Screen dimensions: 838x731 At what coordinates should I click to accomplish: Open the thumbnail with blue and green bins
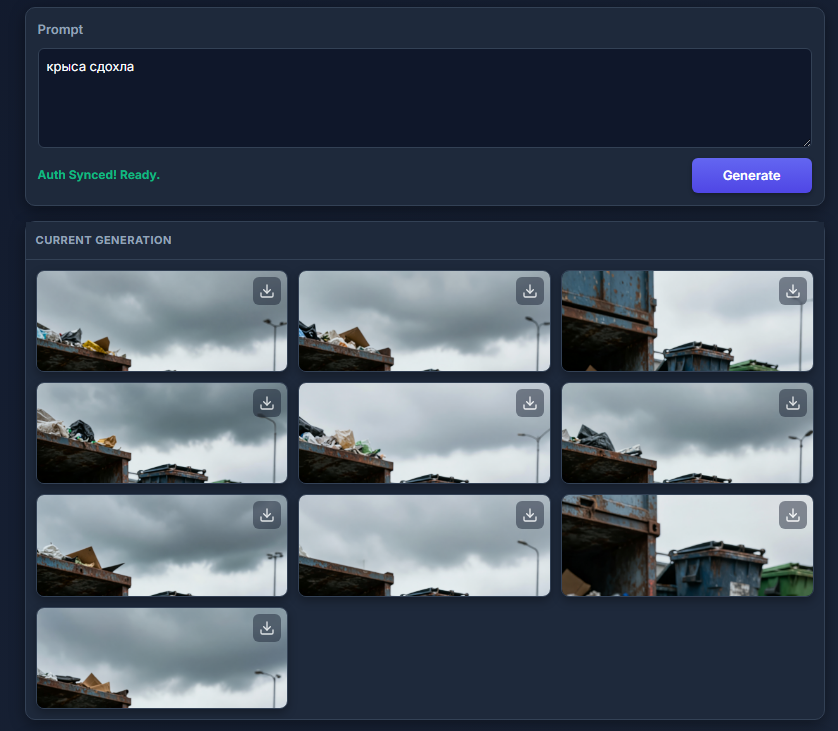687,546
